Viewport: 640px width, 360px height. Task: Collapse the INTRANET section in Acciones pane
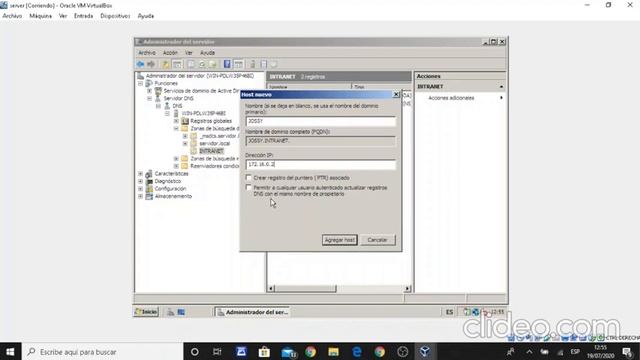[x=501, y=87]
